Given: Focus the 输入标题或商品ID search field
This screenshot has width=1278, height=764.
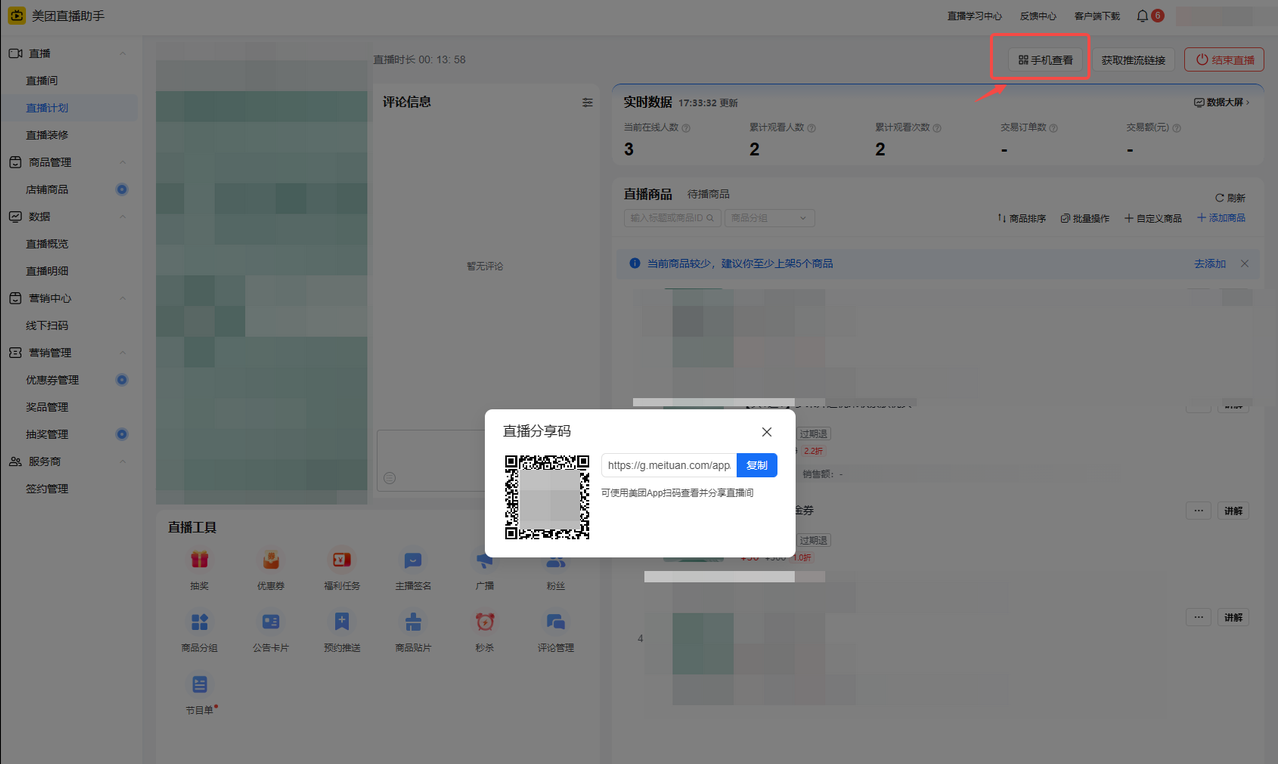Looking at the screenshot, I should pyautogui.click(x=672, y=218).
